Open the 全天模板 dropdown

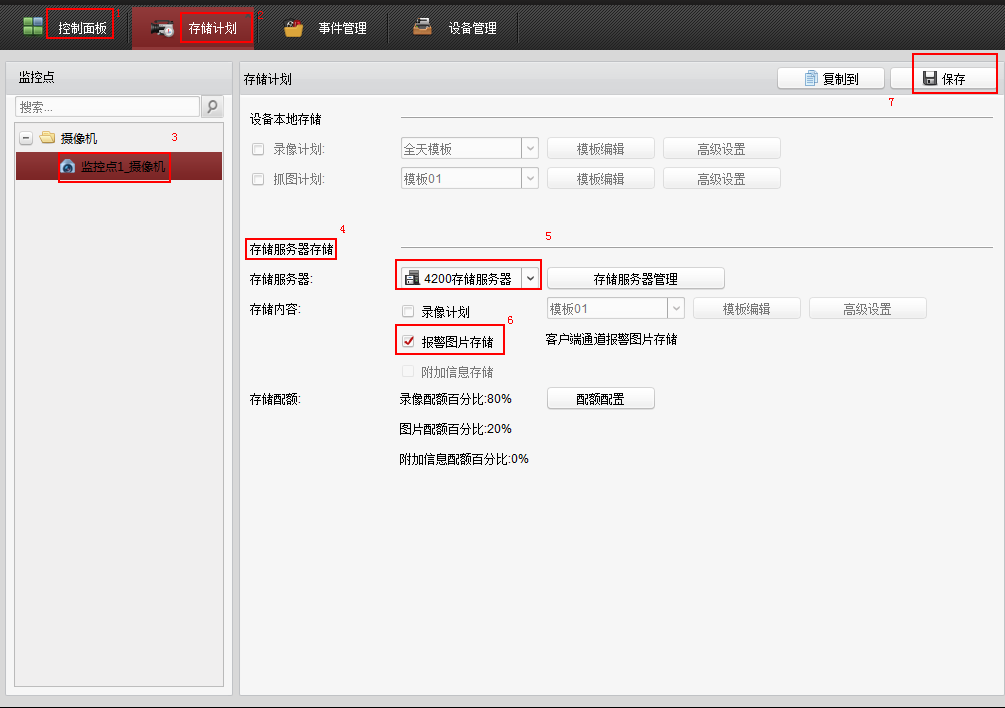pyautogui.click(x=530, y=149)
